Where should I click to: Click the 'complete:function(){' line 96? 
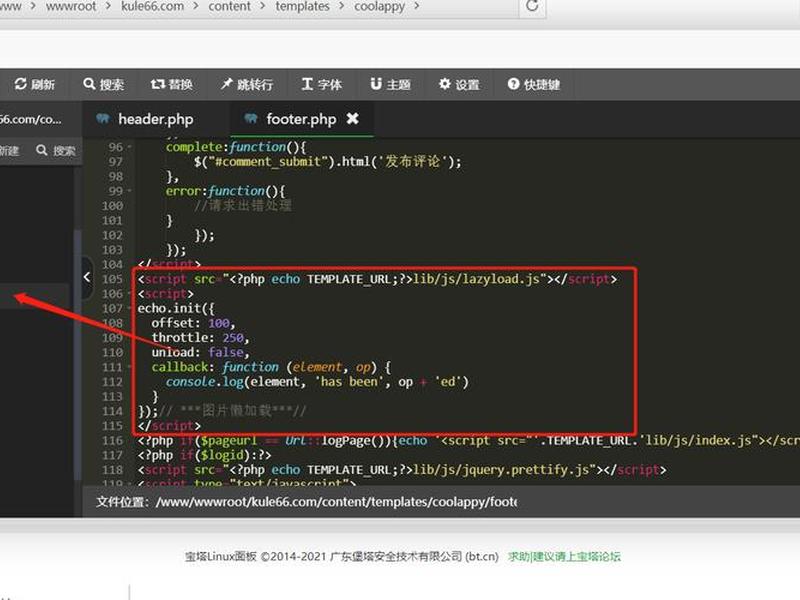(x=236, y=147)
